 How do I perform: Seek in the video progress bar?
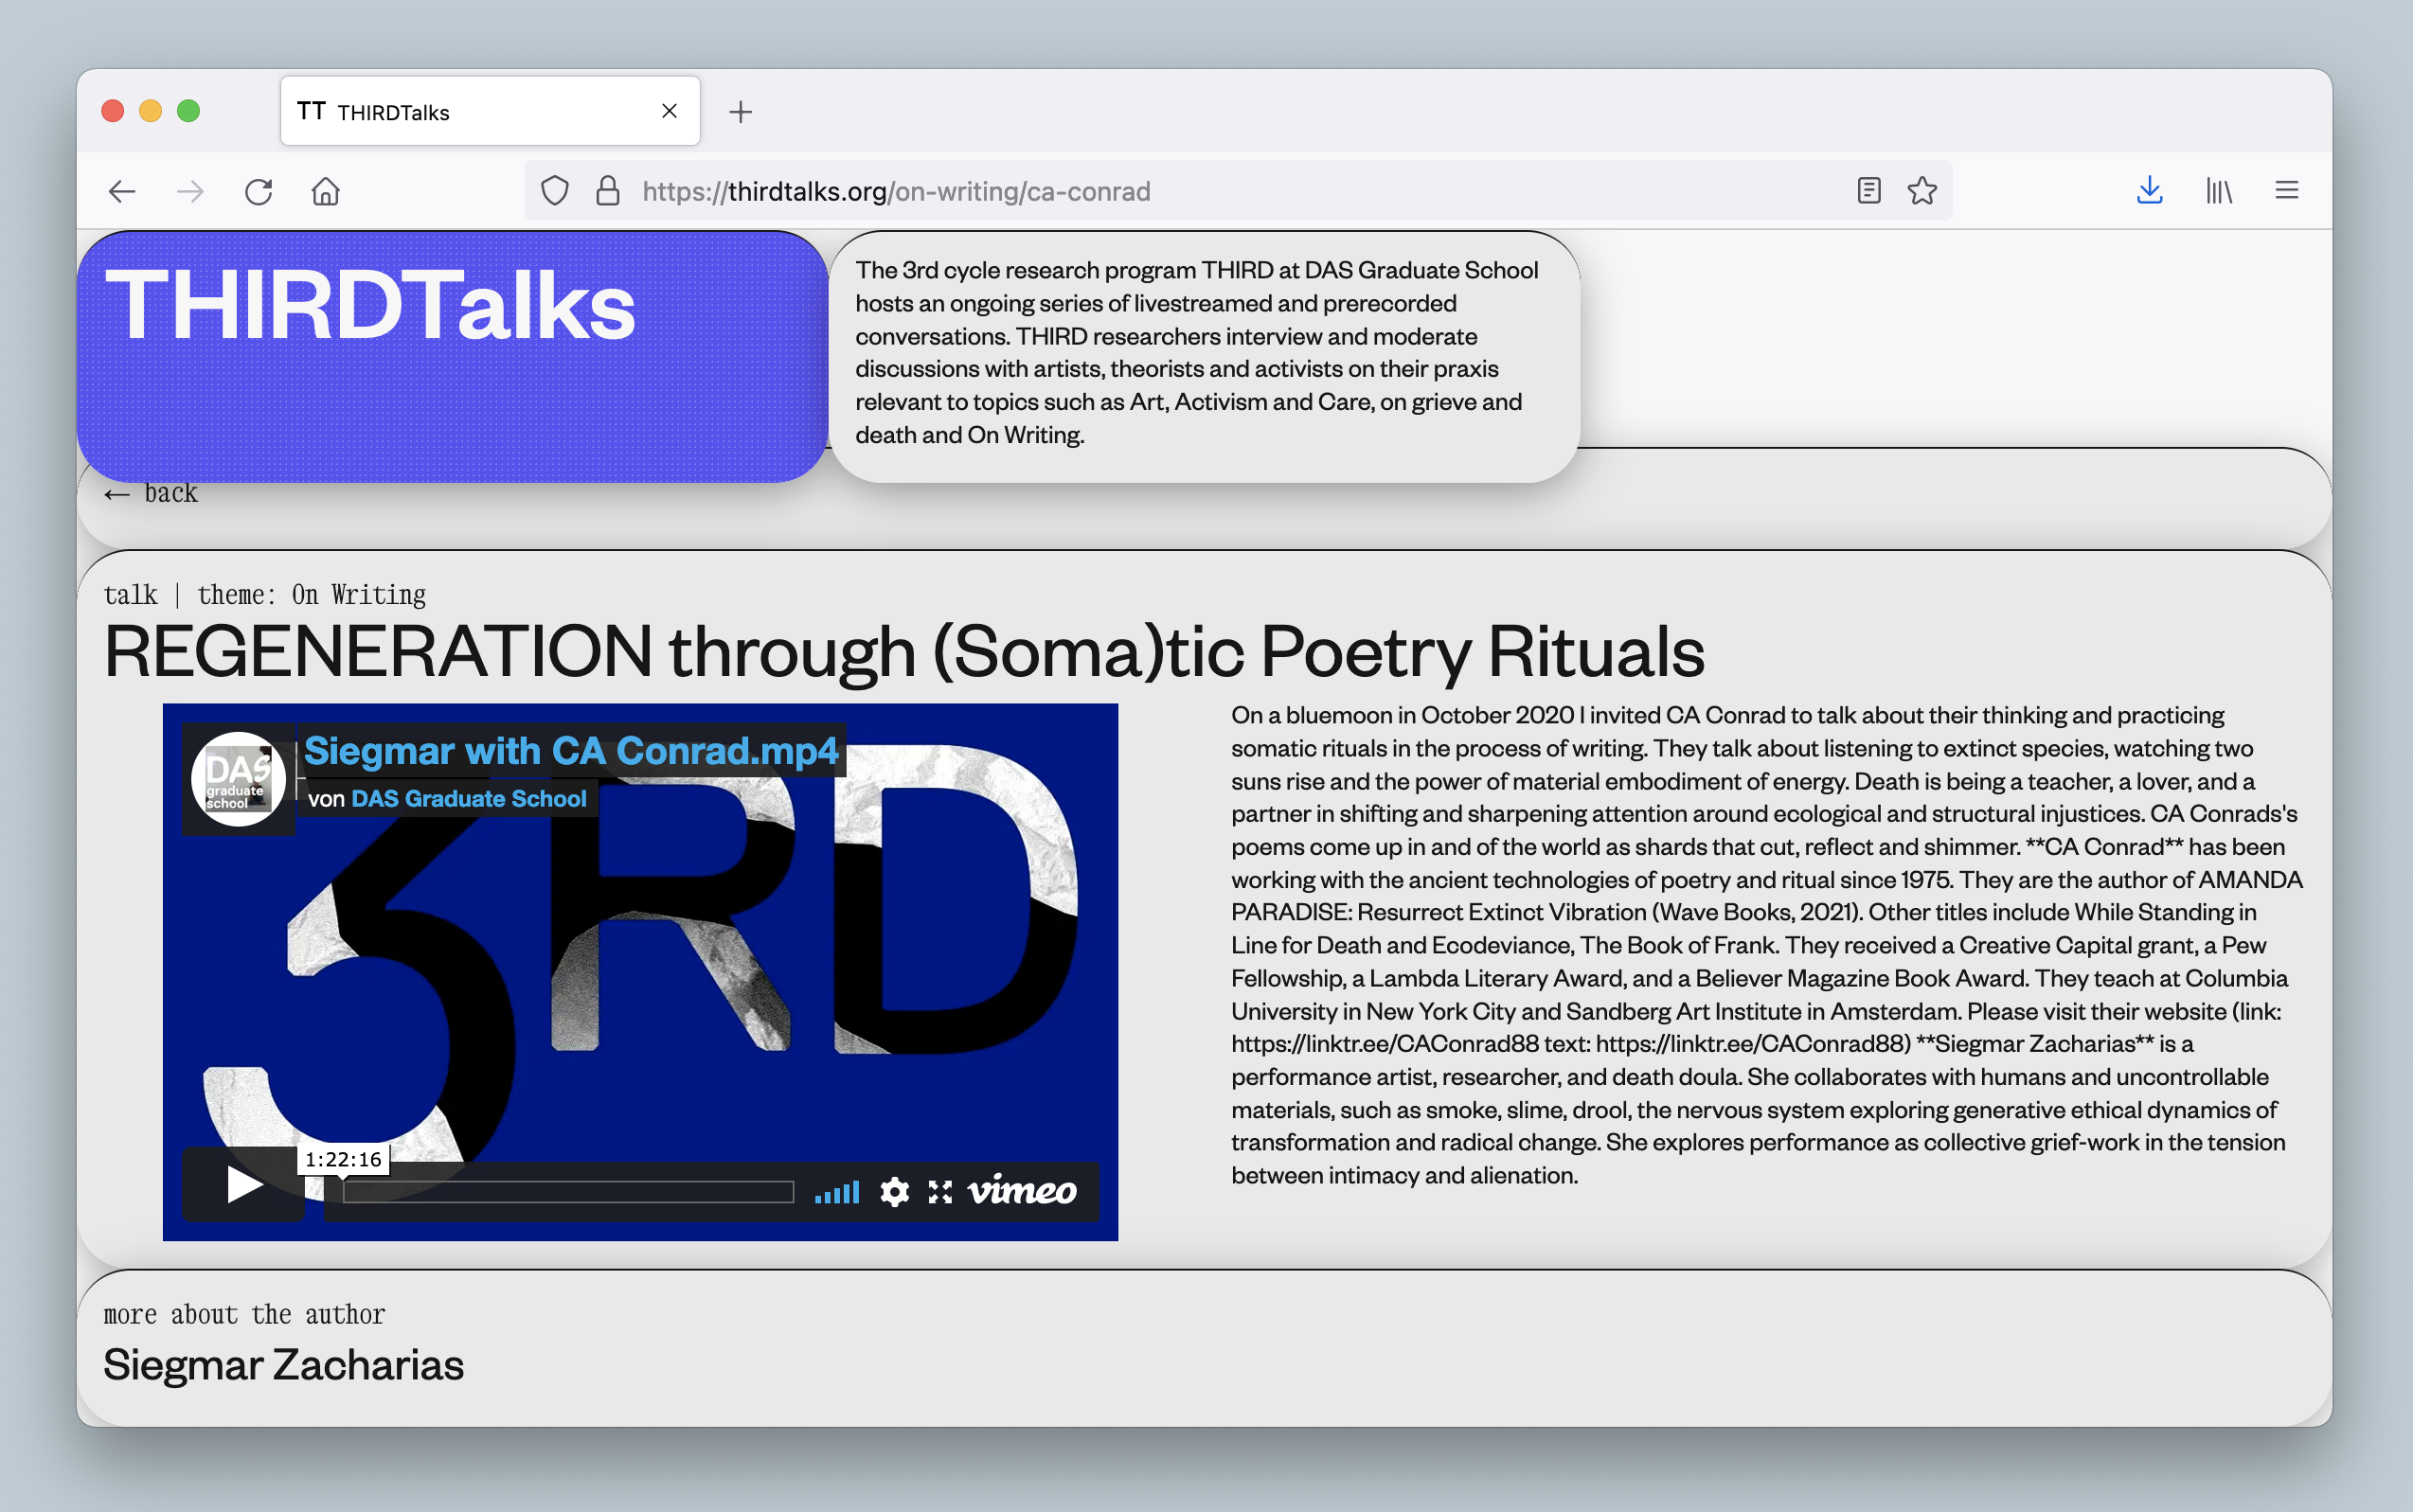568,1192
